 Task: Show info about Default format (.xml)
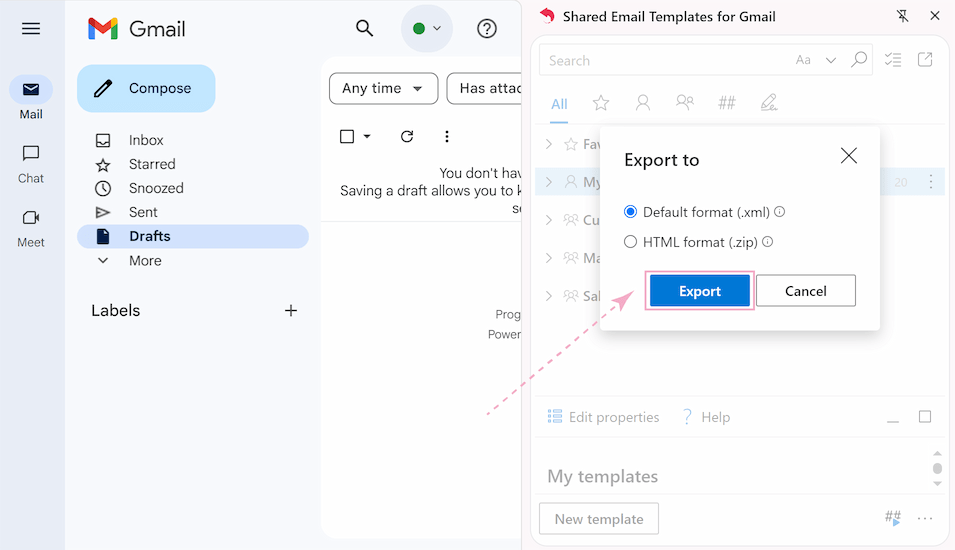tap(780, 211)
